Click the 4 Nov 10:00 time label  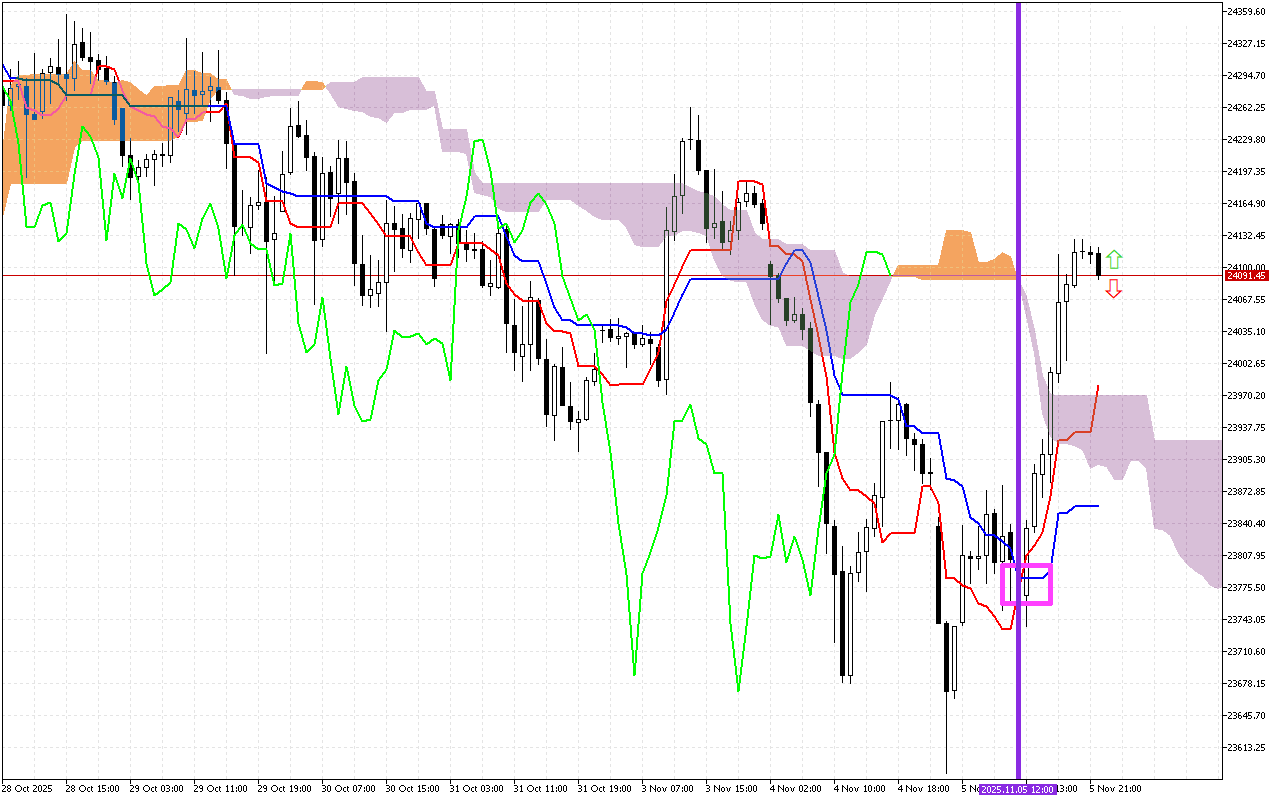[861, 788]
